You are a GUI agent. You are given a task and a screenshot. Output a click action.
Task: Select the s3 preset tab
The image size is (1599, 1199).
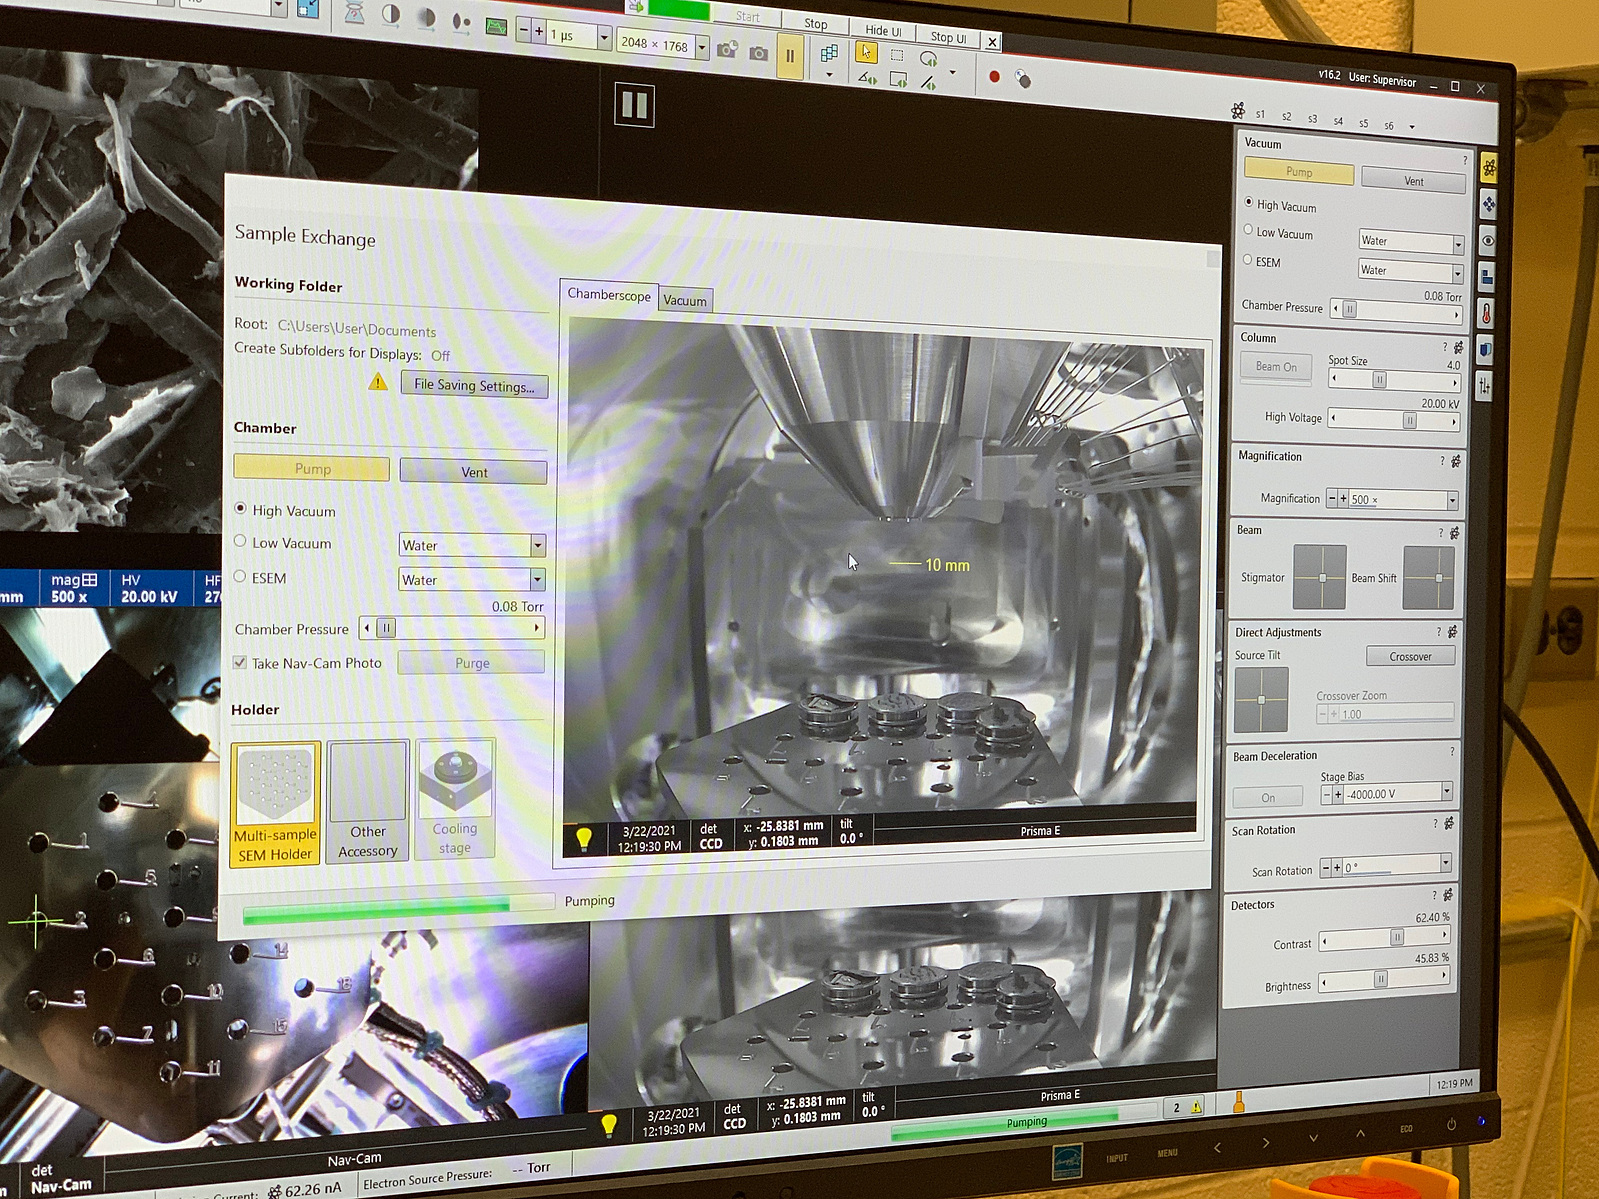pyautogui.click(x=1312, y=118)
